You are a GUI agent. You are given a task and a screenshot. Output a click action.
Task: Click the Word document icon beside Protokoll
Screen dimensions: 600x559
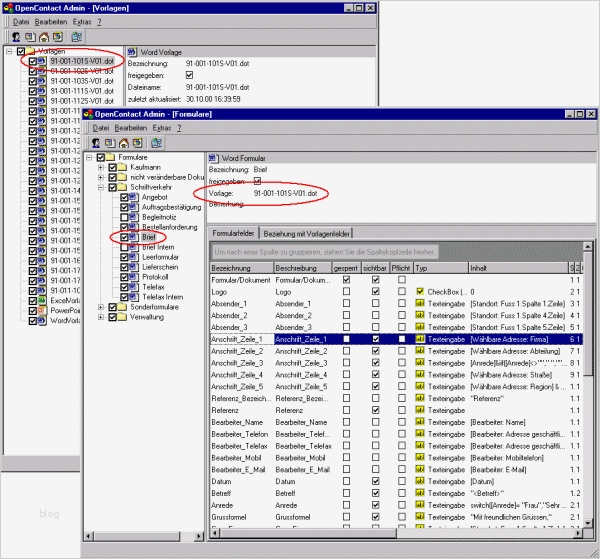pyautogui.click(x=134, y=277)
